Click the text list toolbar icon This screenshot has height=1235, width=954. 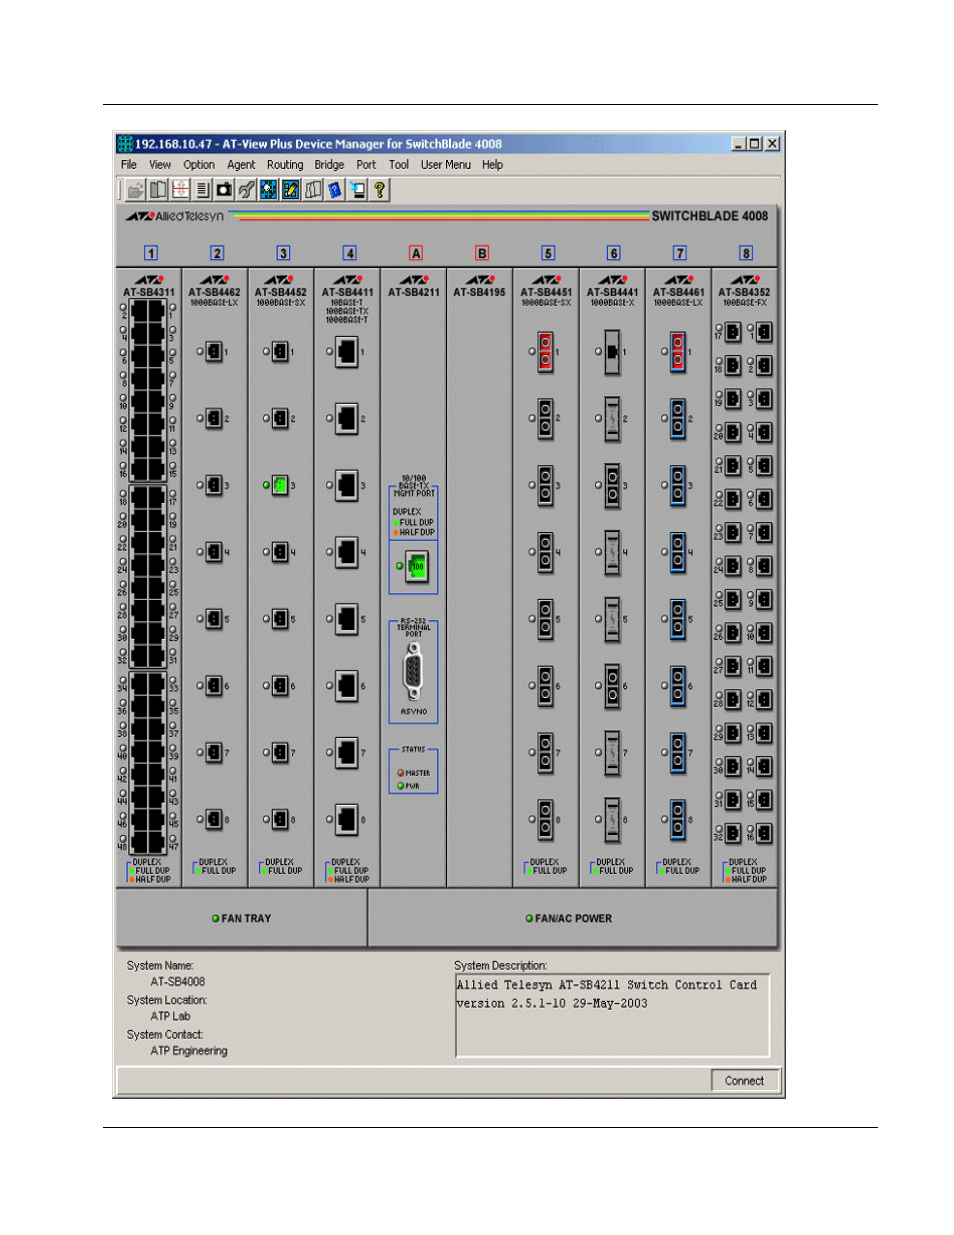[x=202, y=190]
